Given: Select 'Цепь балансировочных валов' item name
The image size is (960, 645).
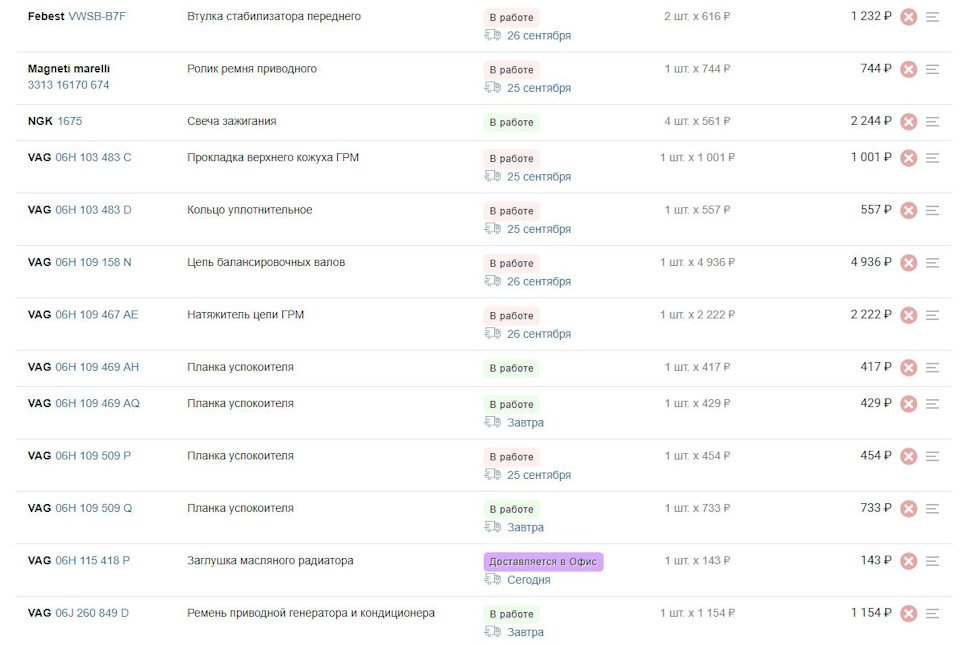Looking at the screenshot, I should (266, 262).
